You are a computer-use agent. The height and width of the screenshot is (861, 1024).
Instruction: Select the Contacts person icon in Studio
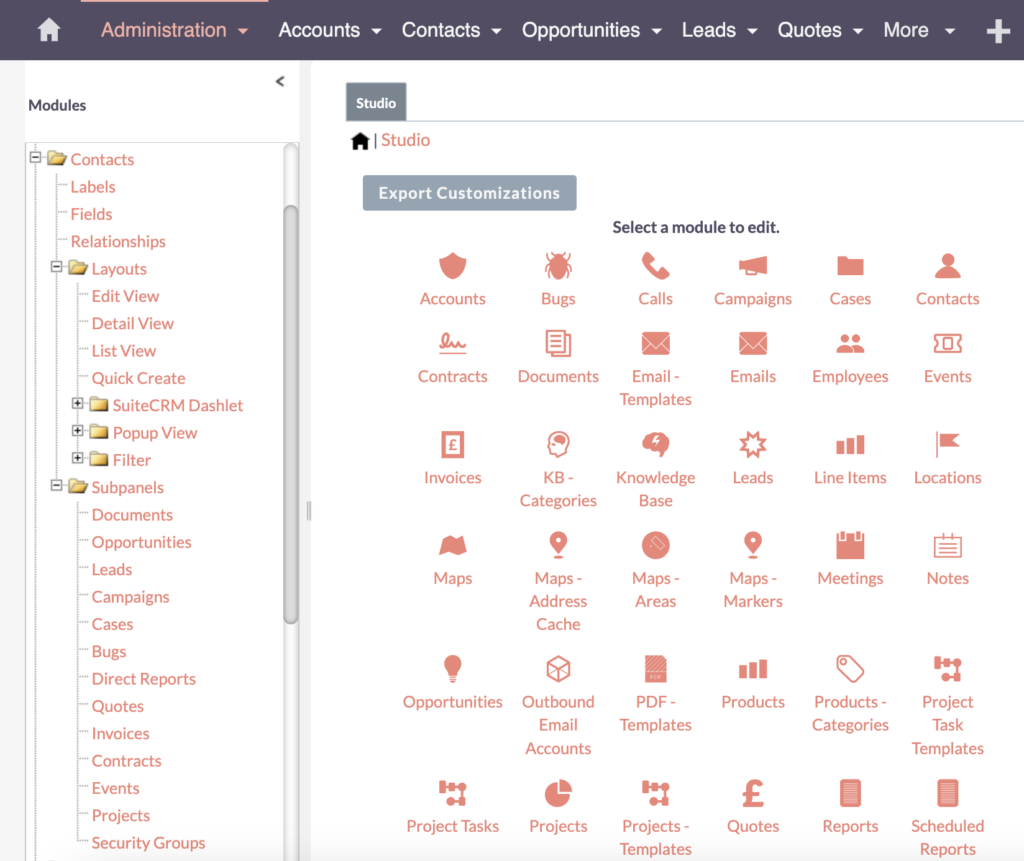[x=948, y=267]
